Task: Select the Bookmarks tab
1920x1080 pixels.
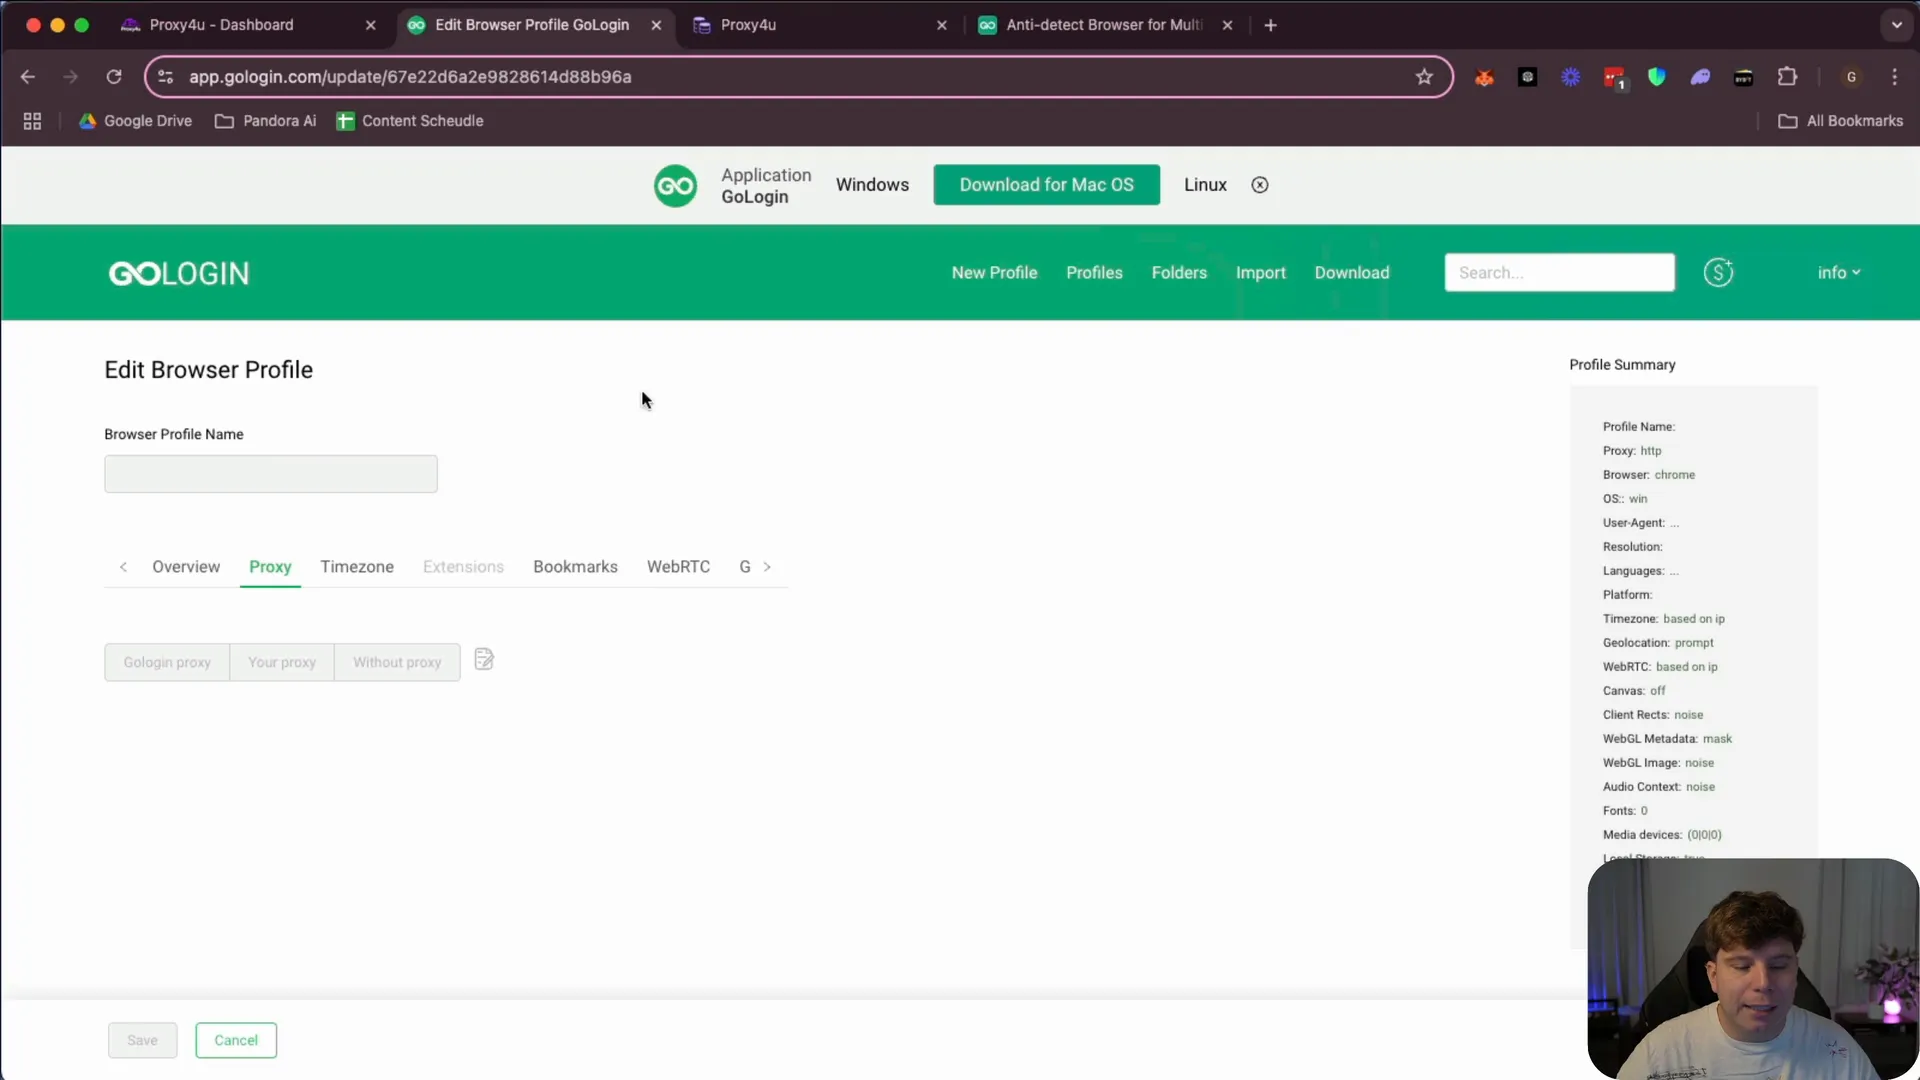Action: [x=575, y=567]
